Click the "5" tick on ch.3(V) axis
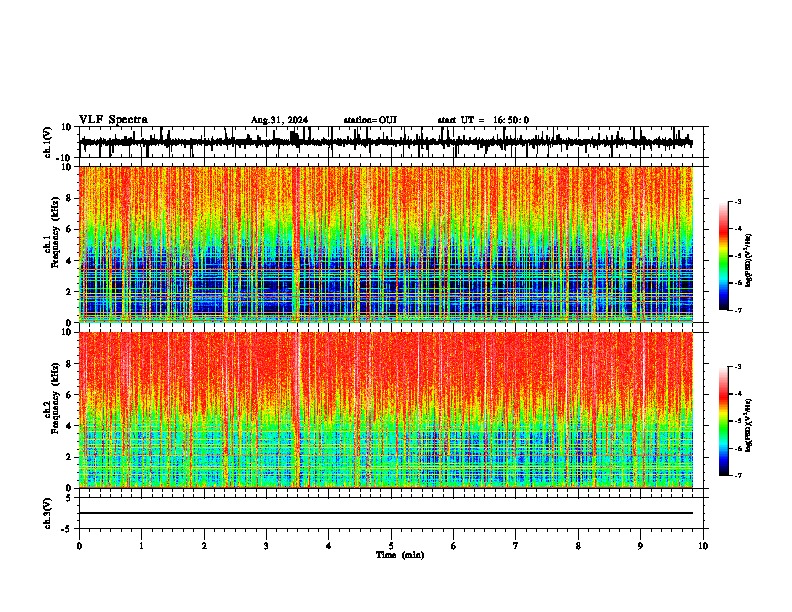Screen dimensions: 792x612 point(70,498)
